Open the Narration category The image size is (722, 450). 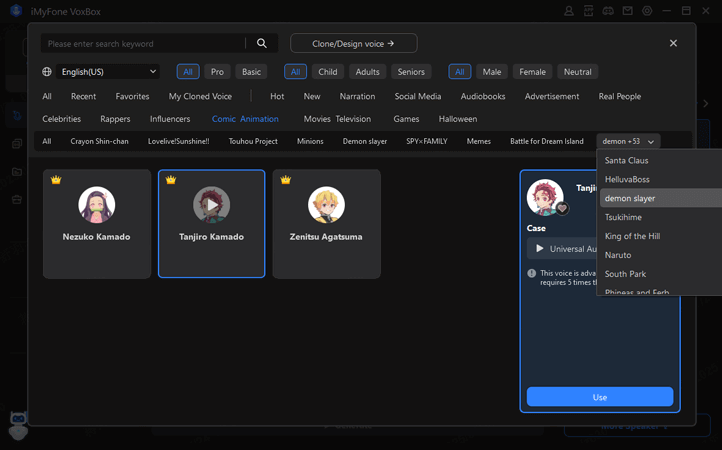[357, 96]
